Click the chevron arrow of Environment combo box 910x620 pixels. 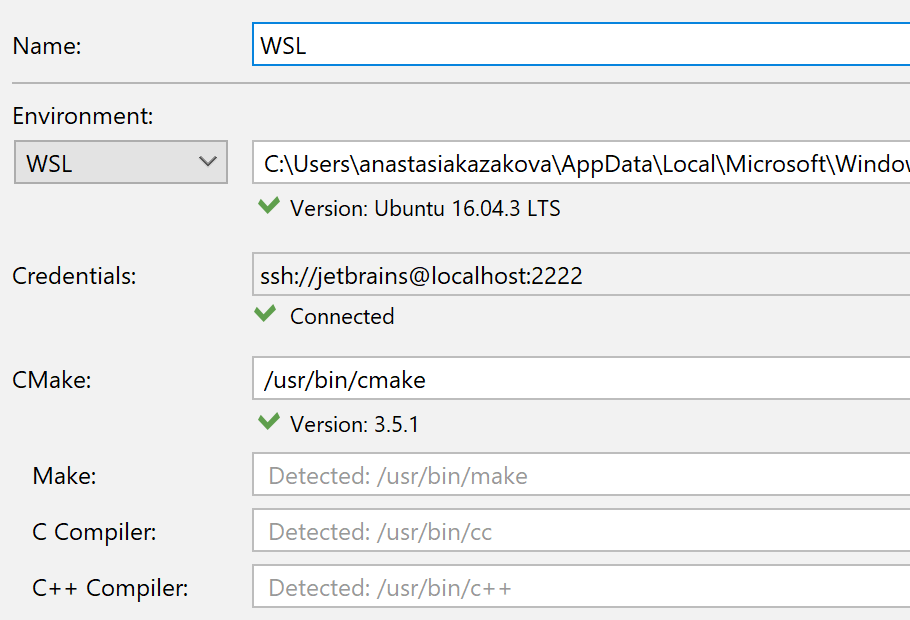[207, 162]
